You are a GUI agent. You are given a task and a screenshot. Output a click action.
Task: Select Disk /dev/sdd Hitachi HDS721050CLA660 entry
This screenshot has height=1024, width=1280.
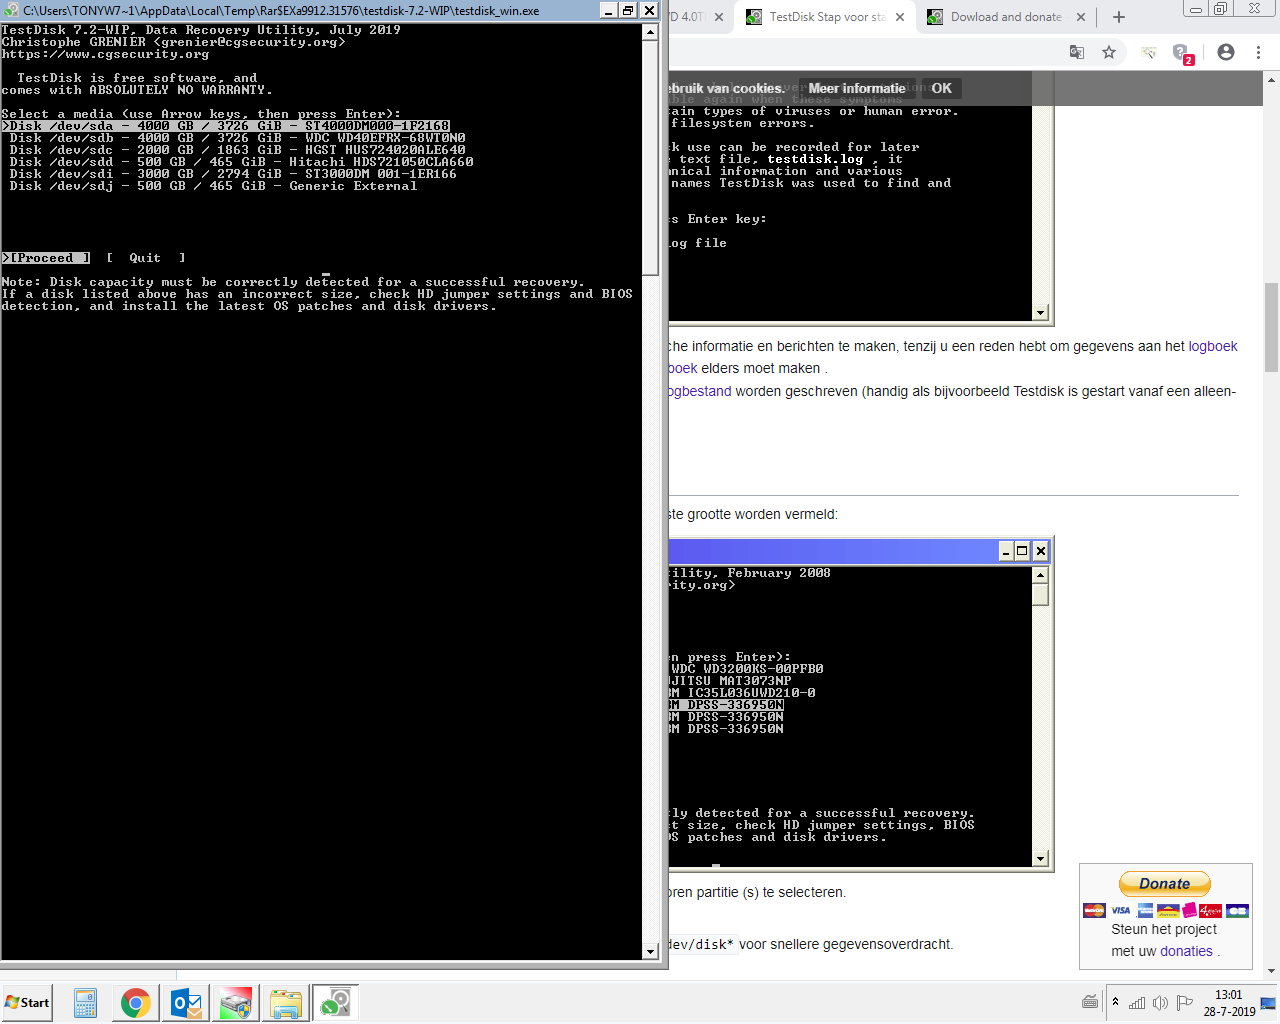242,162
